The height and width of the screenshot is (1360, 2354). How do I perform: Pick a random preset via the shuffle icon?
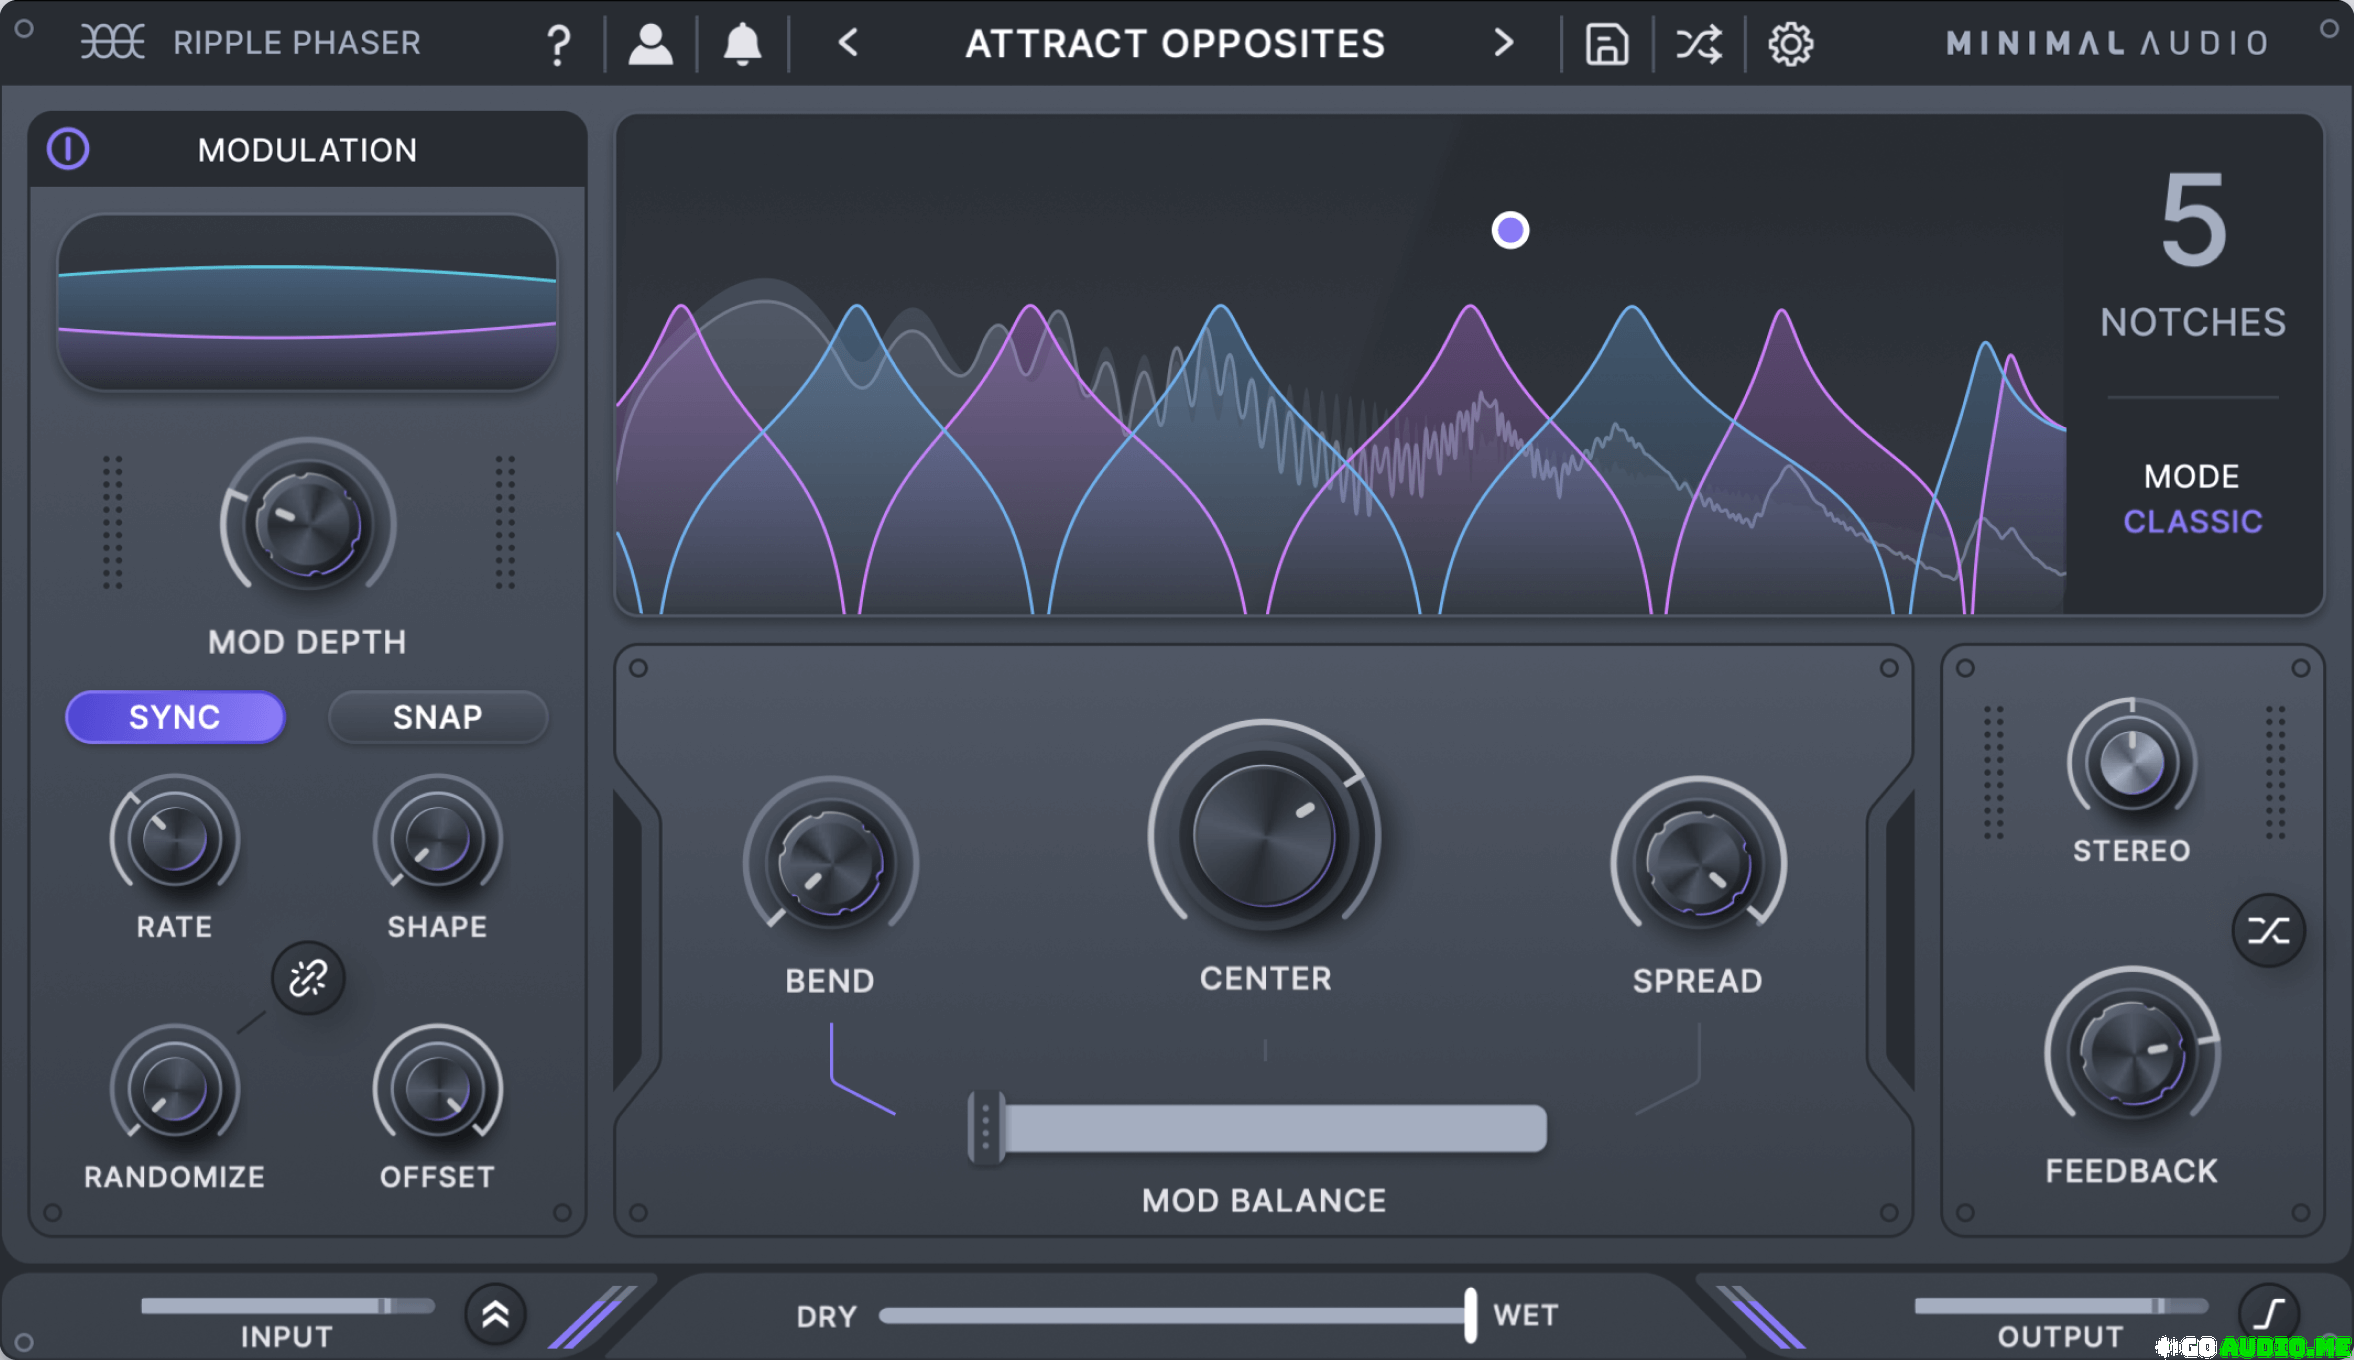click(x=1698, y=44)
